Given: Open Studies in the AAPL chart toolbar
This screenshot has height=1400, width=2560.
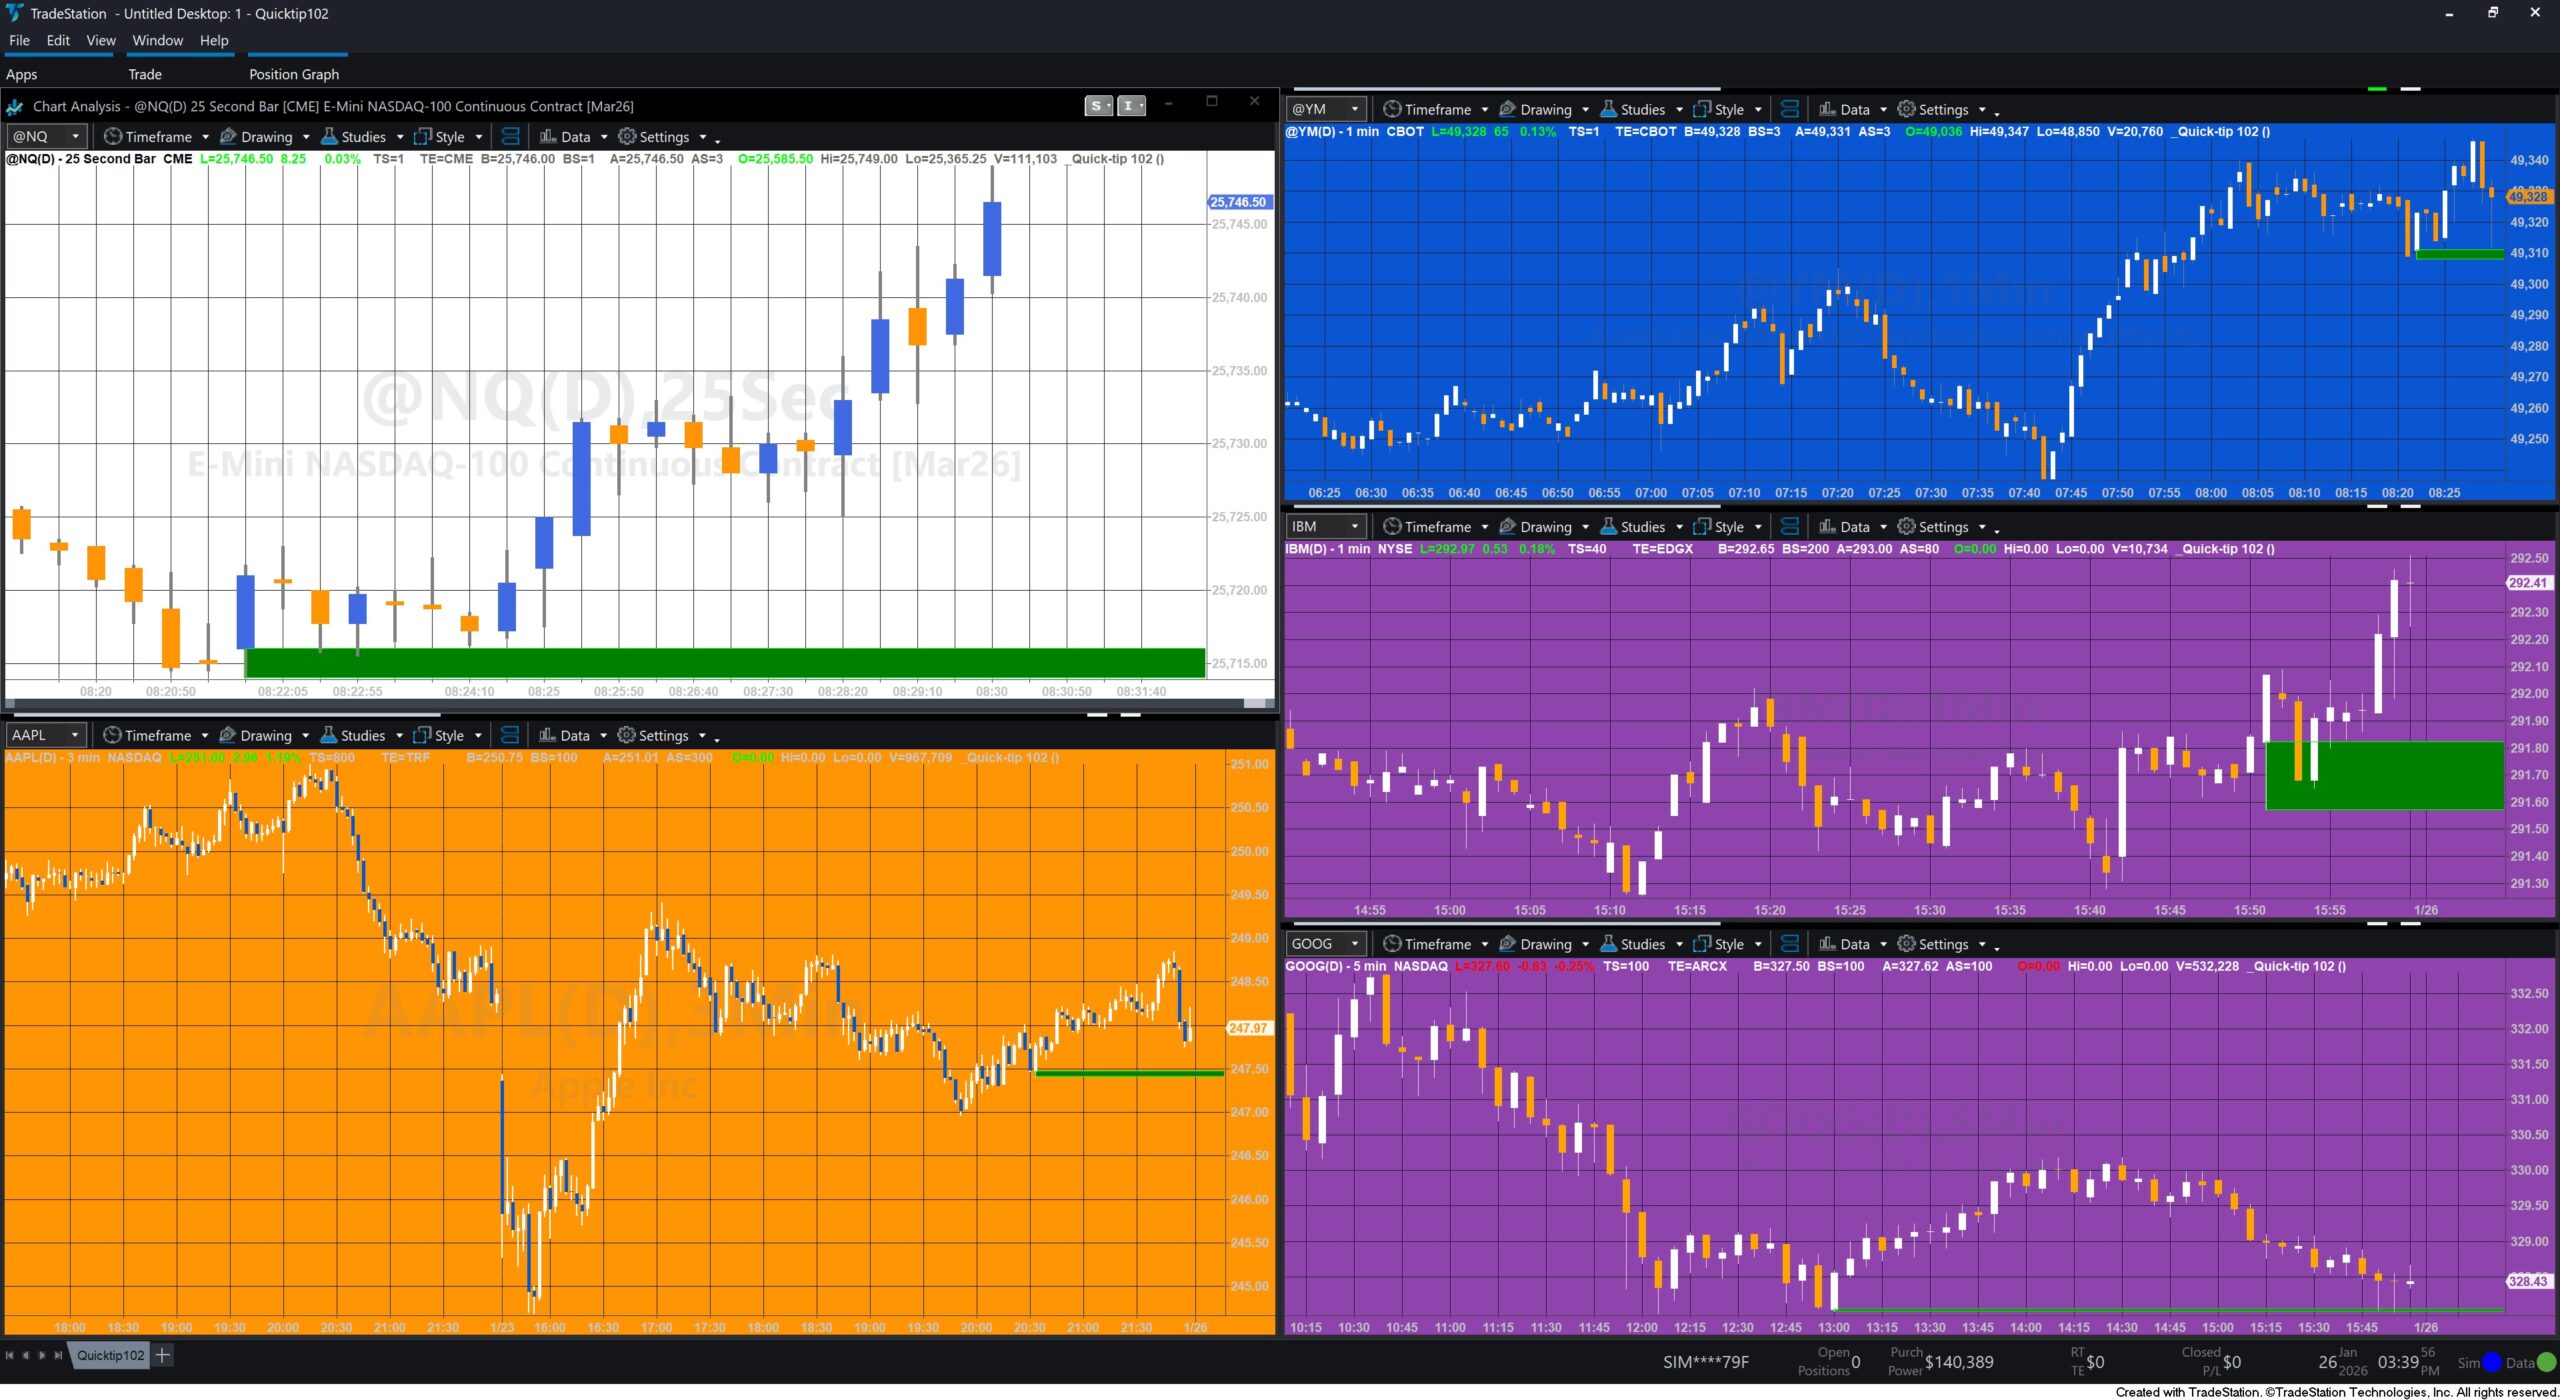Looking at the screenshot, I should (361, 735).
